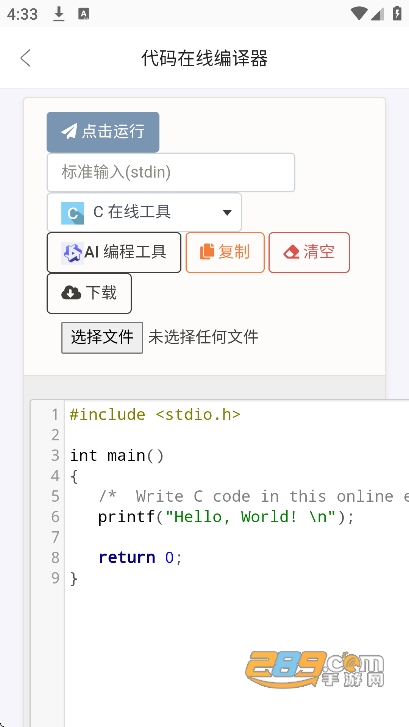Open the C 在线工具 language dropdown
Viewport: 409px width, 727px height.
(144, 212)
